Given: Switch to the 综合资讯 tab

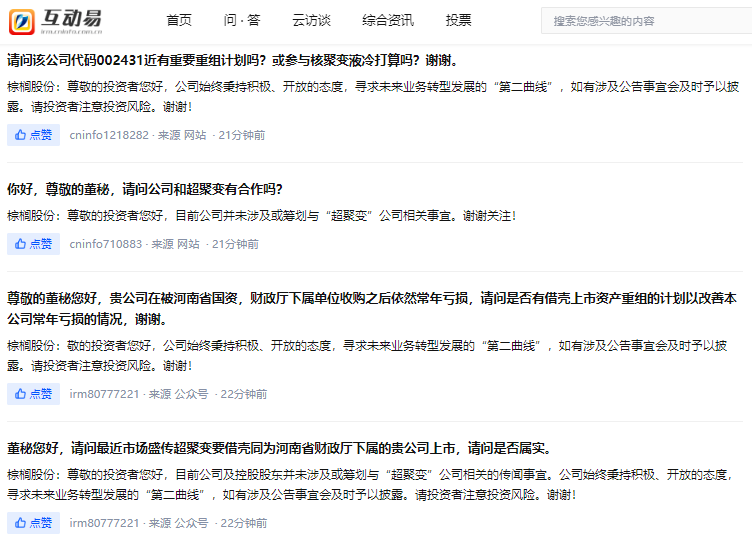Looking at the screenshot, I should (388, 20).
